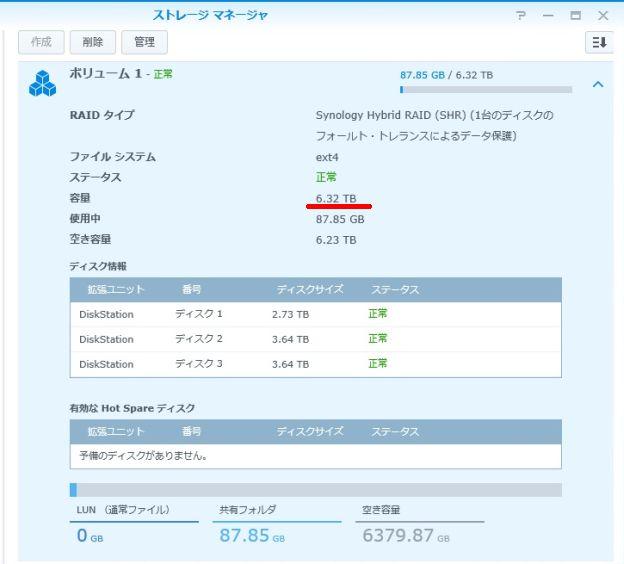Click the 正常 status of ディスク 1
Image resolution: width=624 pixels, height=564 pixels.
click(378, 314)
